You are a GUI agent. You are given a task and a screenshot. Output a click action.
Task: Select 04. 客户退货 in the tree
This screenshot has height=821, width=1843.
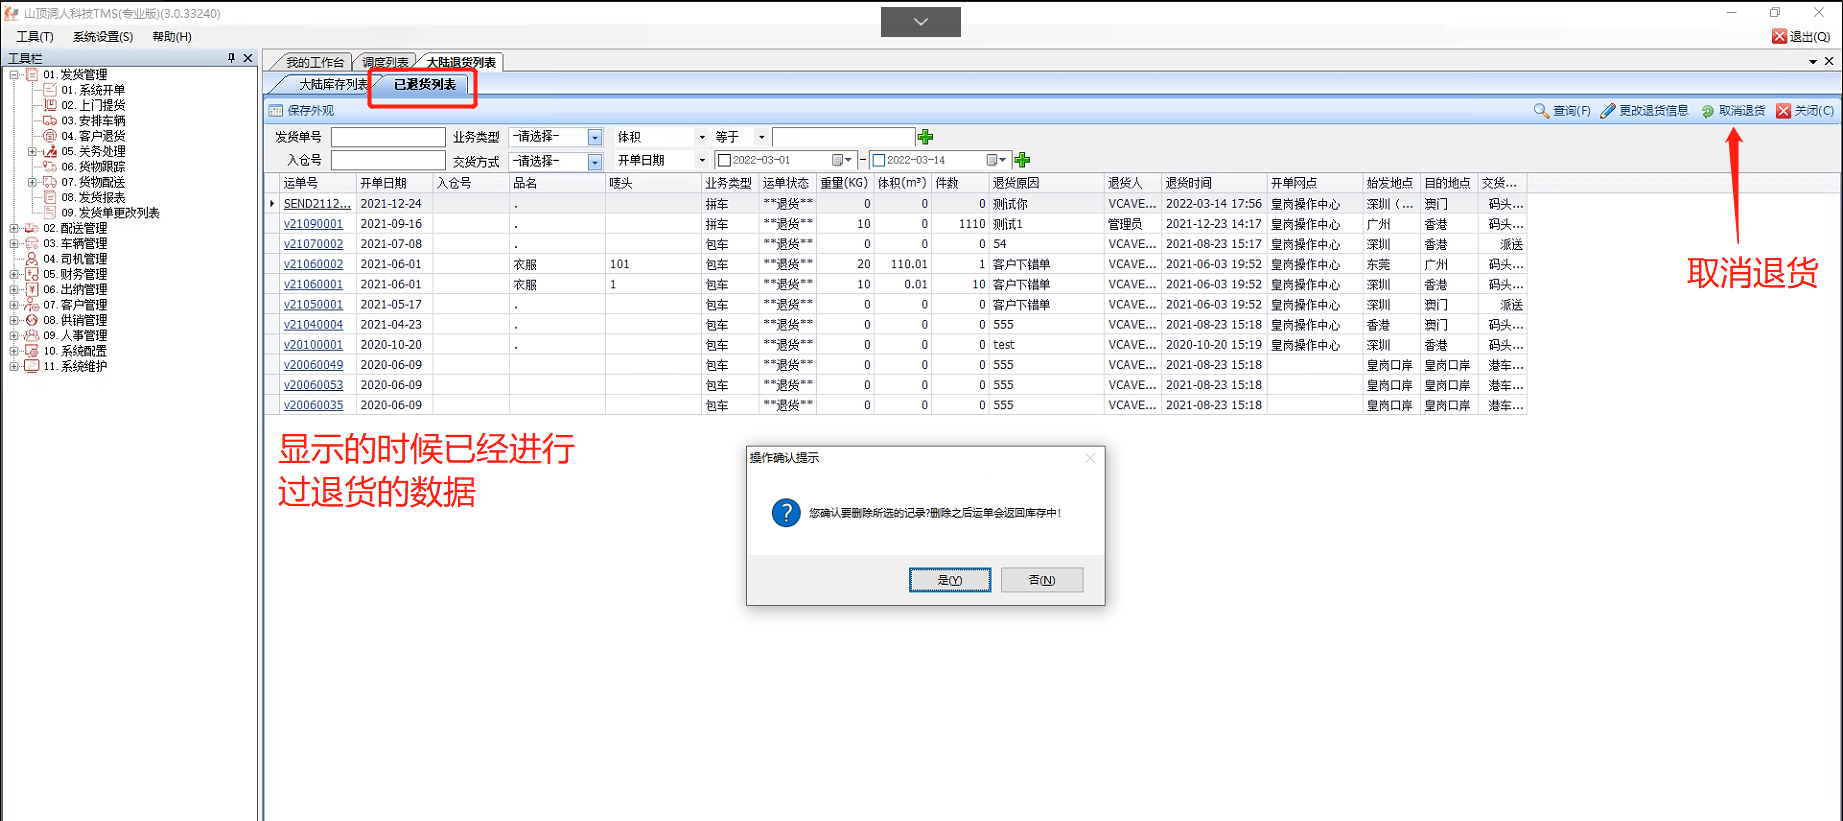tap(93, 136)
